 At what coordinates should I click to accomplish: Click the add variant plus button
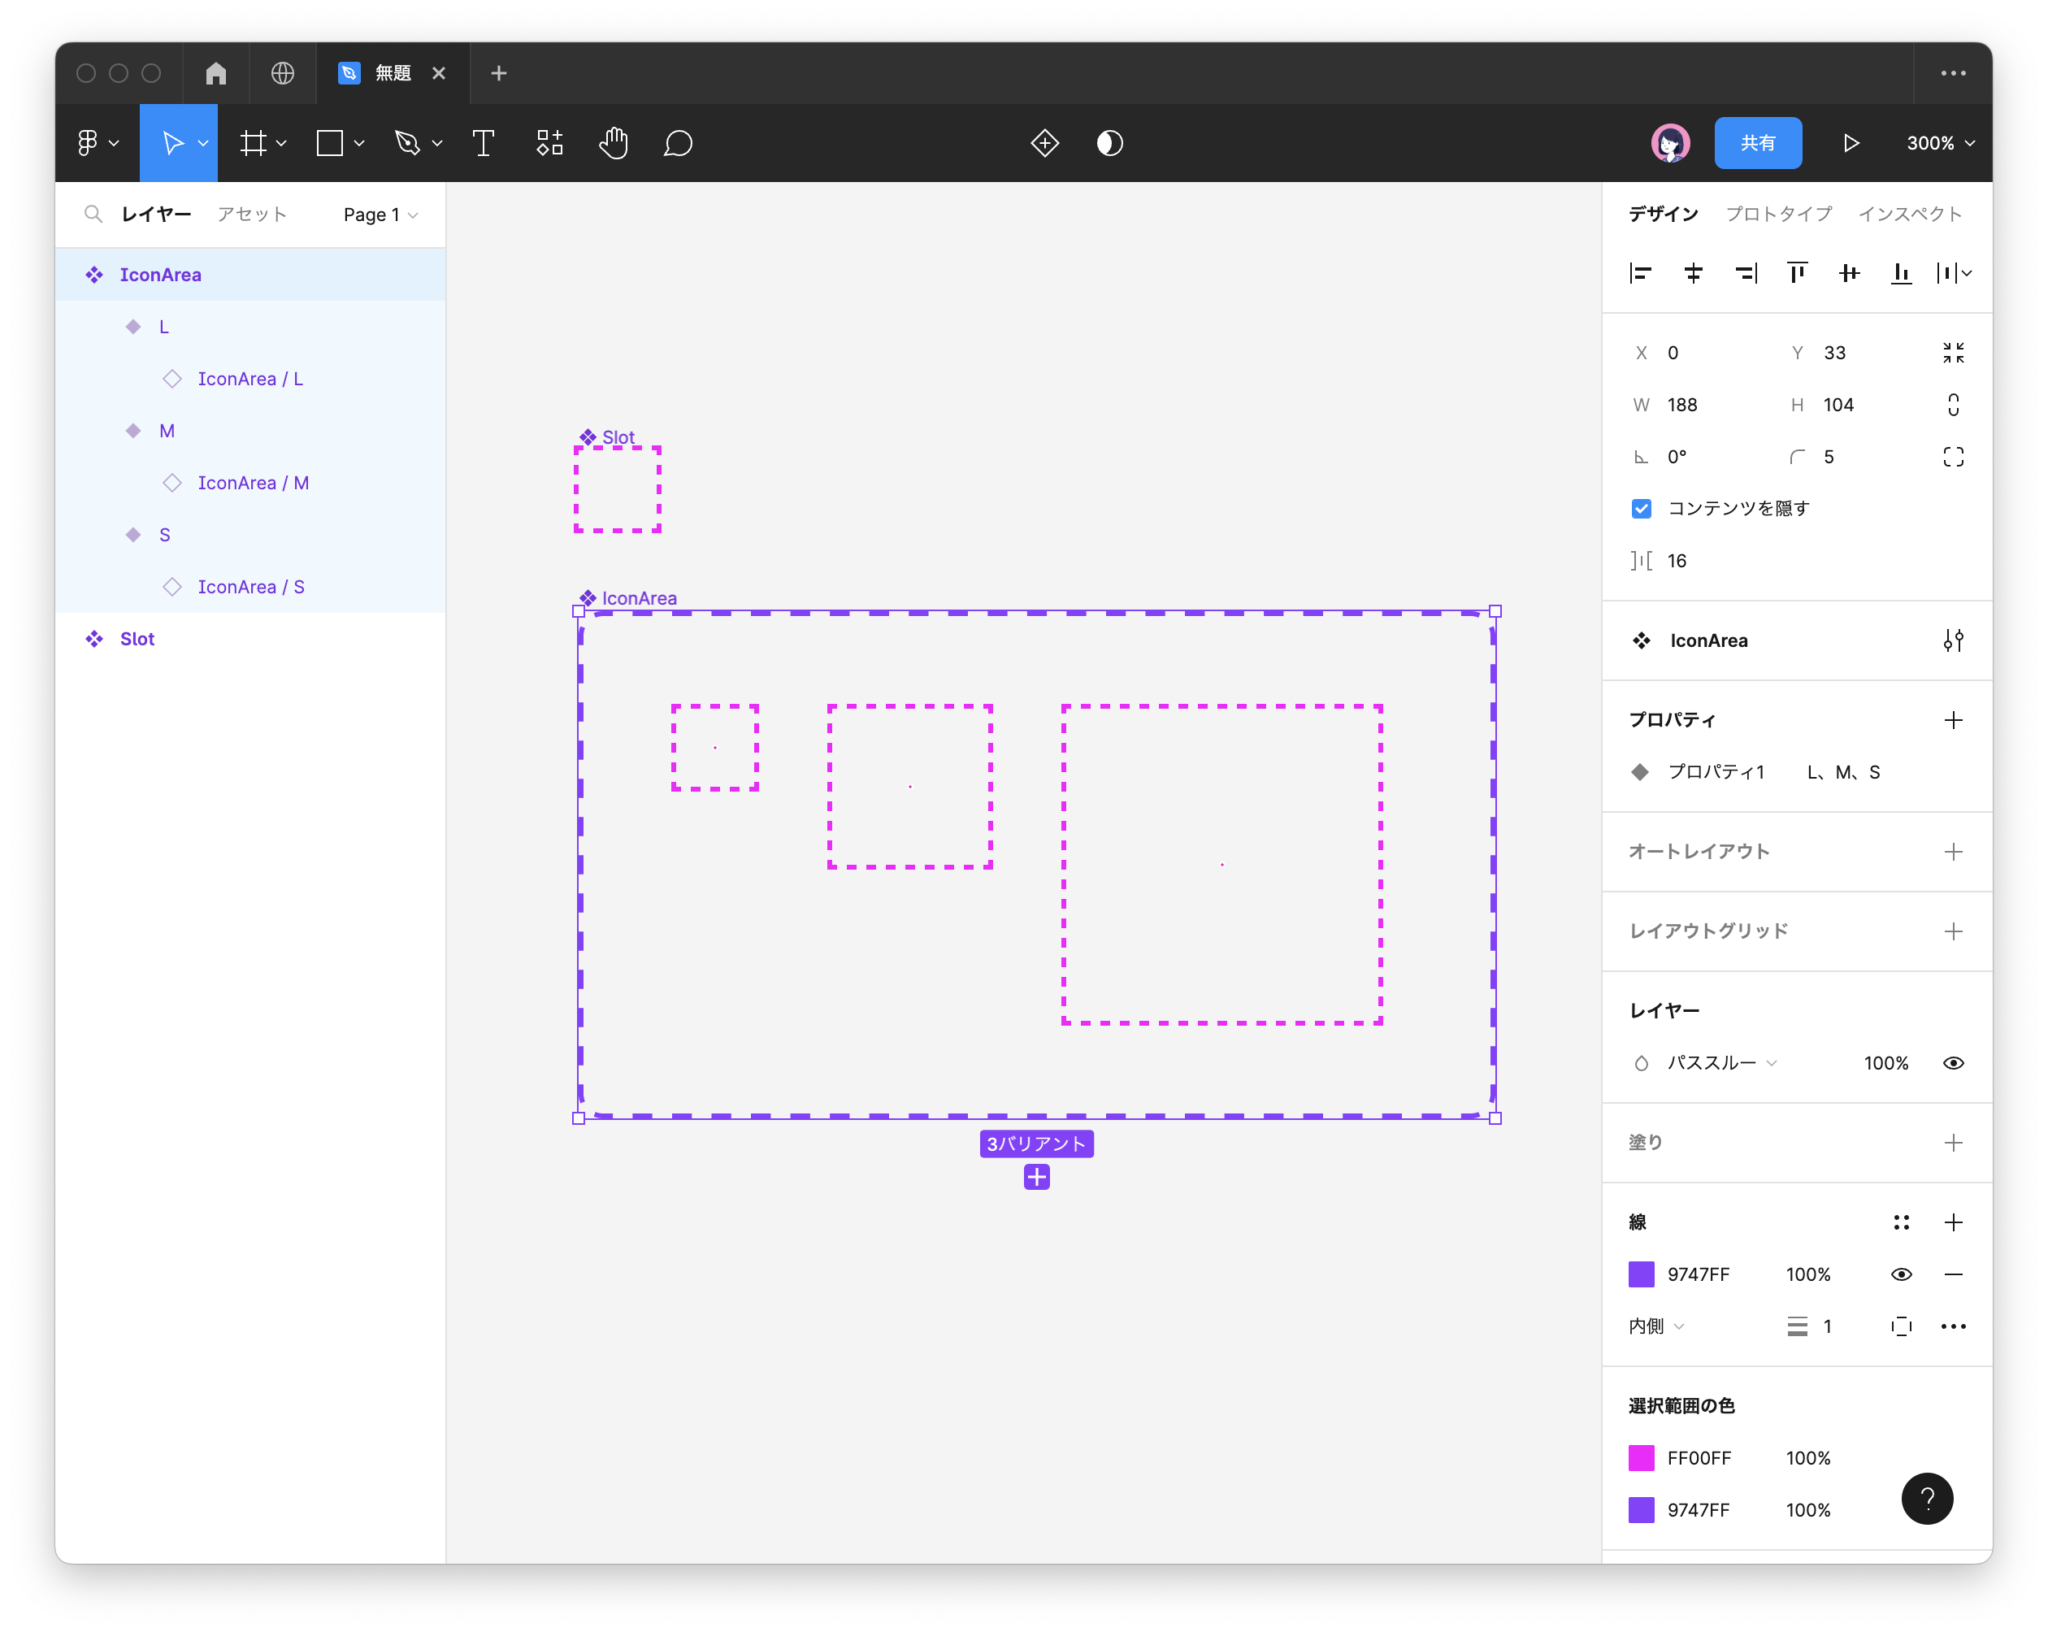(1037, 1177)
